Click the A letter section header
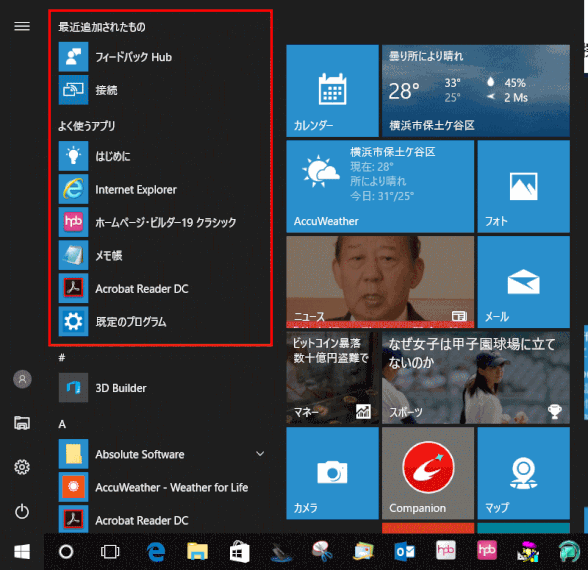This screenshot has width=588, height=570. click(x=62, y=424)
